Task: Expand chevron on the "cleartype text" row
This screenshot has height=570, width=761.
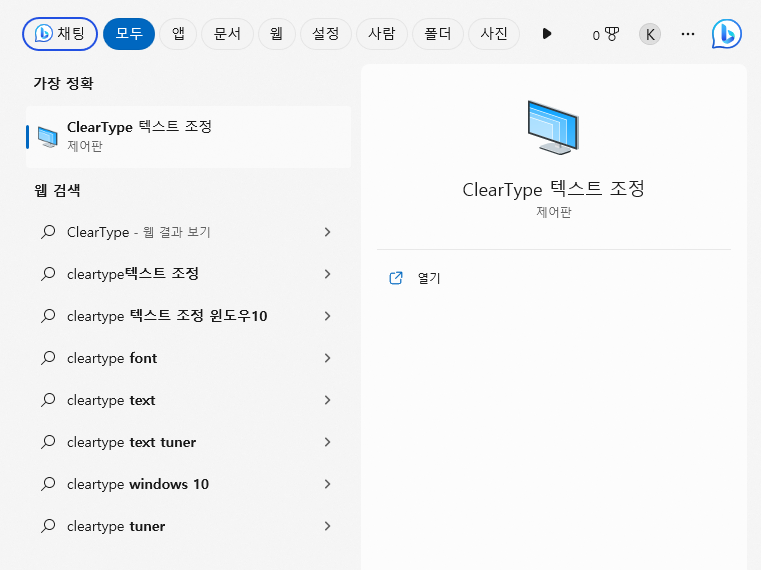Action: (328, 400)
